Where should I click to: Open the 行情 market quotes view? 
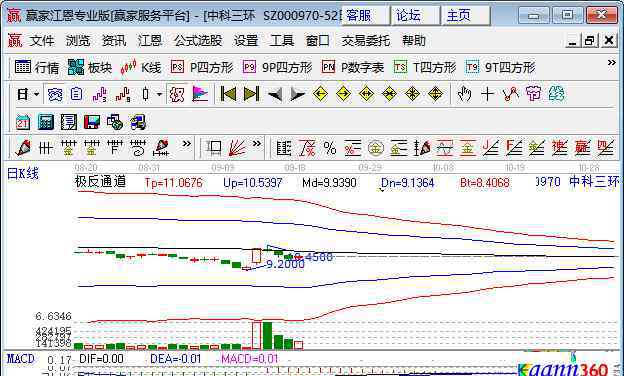pos(37,67)
